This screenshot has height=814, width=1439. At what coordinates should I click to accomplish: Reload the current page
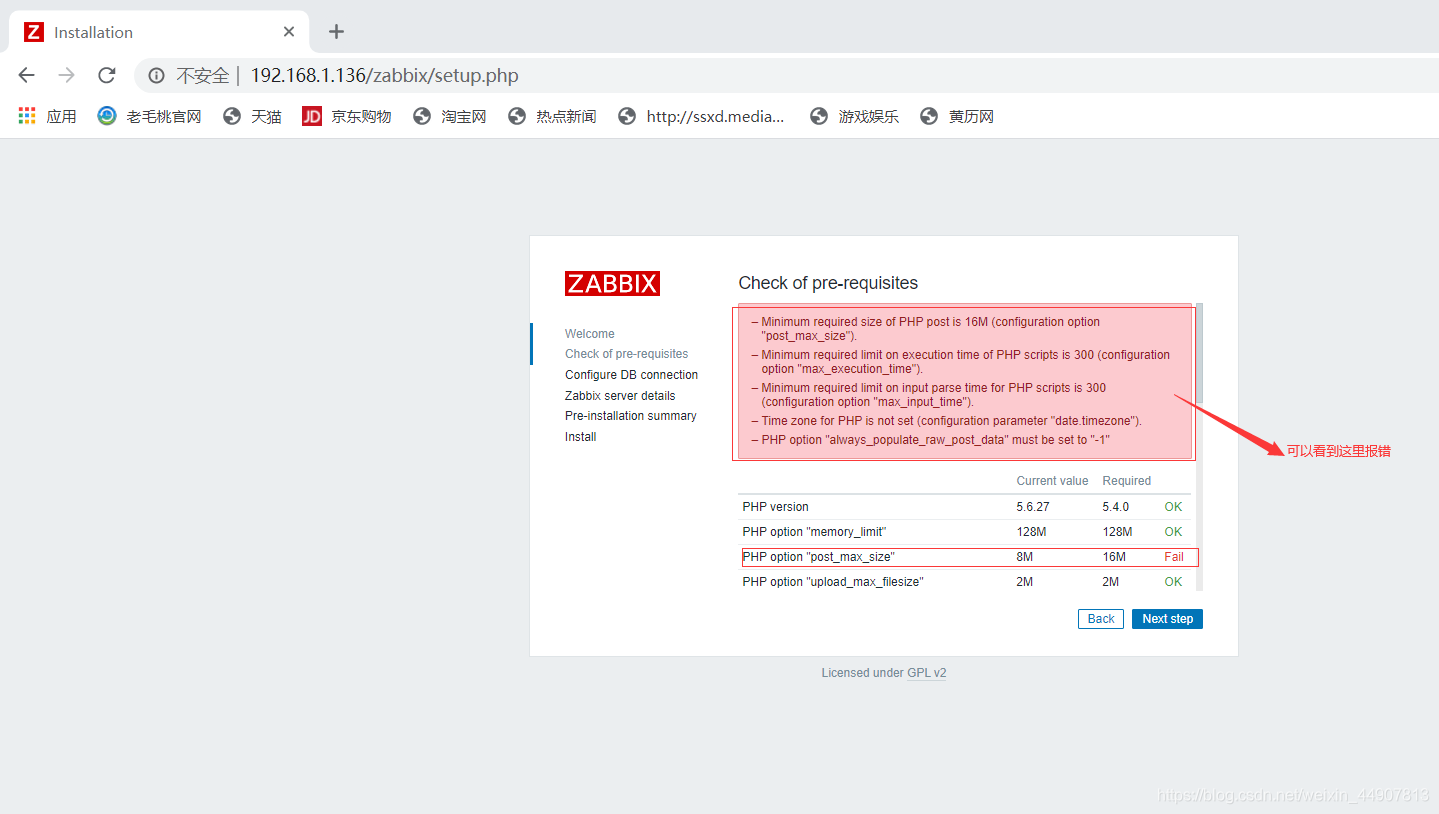point(107,75)
